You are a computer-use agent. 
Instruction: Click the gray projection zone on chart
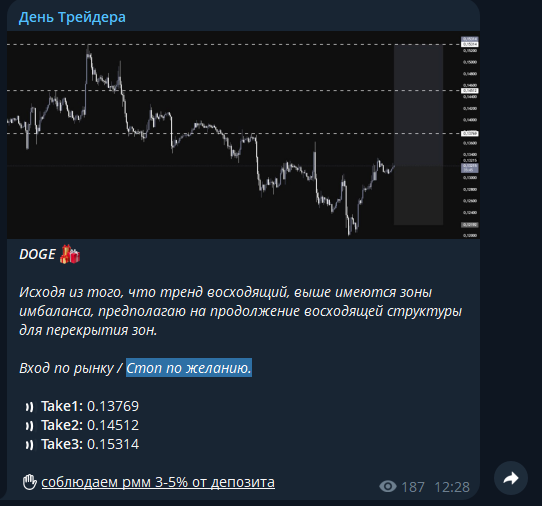click(418, 135)
